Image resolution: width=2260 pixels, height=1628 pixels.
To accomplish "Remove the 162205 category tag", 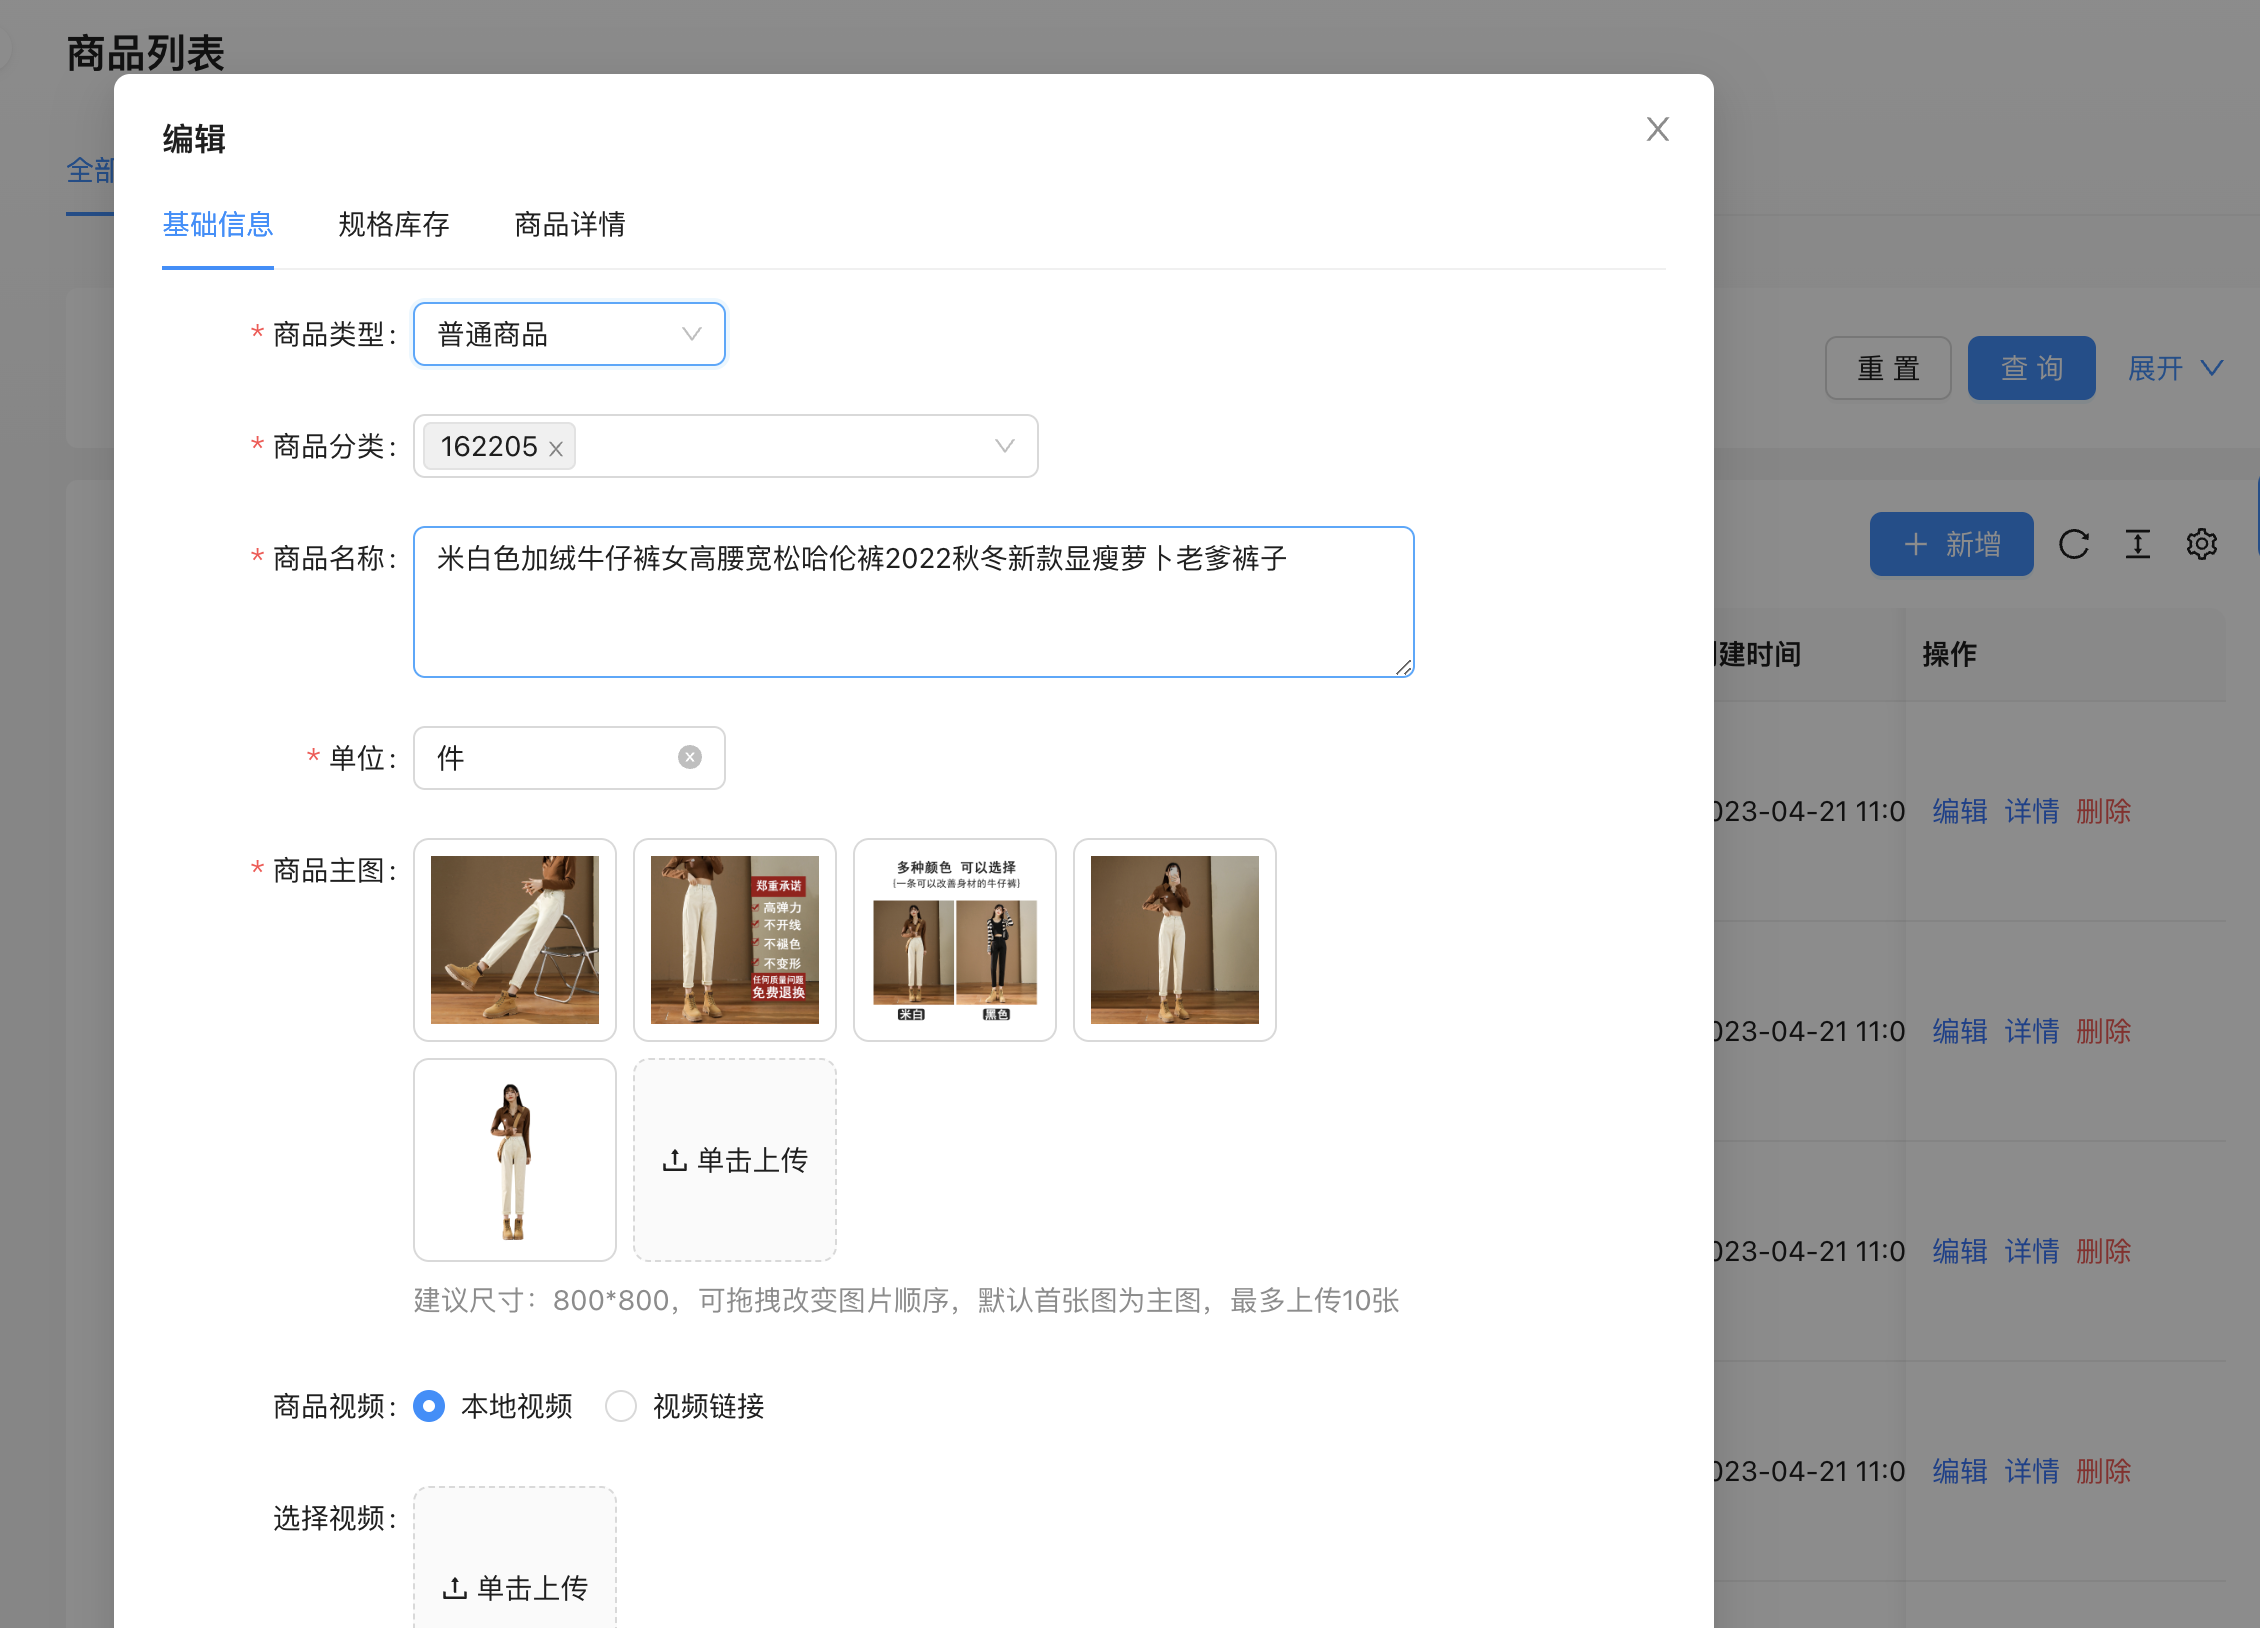I will pos(556,449).
